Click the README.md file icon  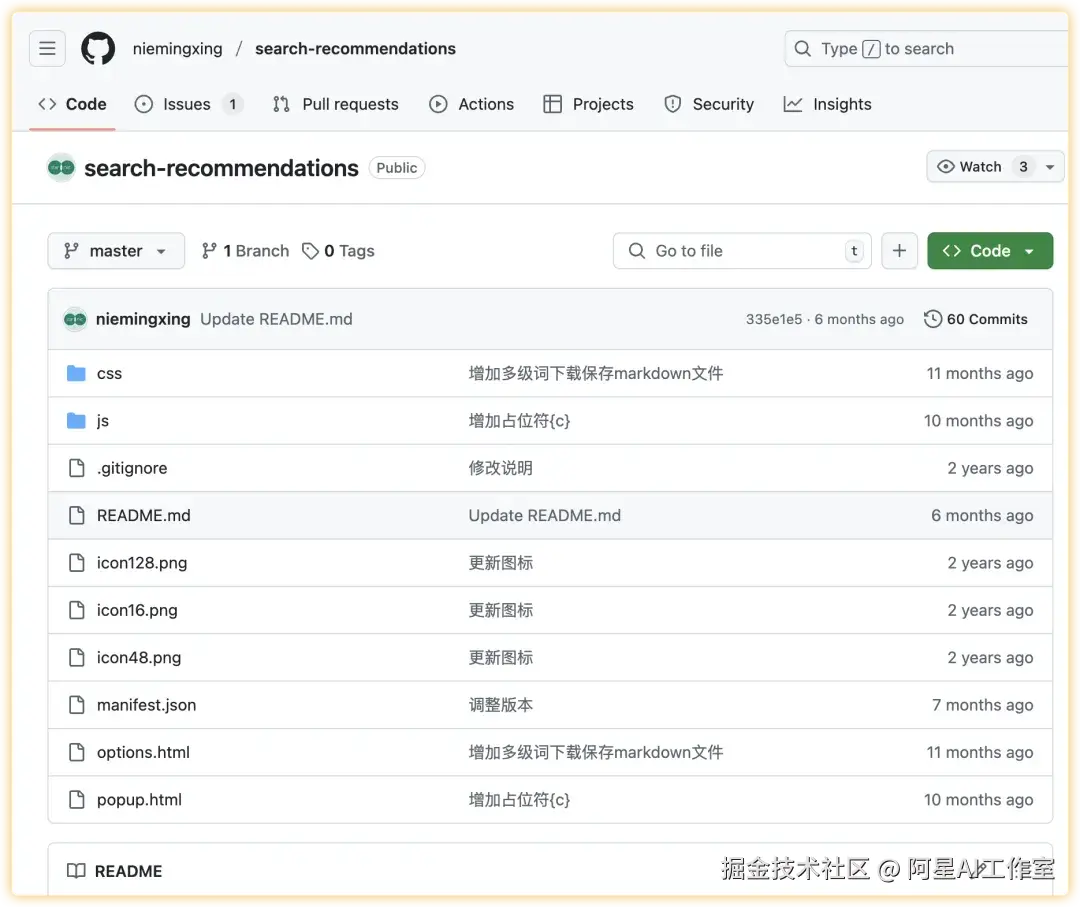coord(76,515)
